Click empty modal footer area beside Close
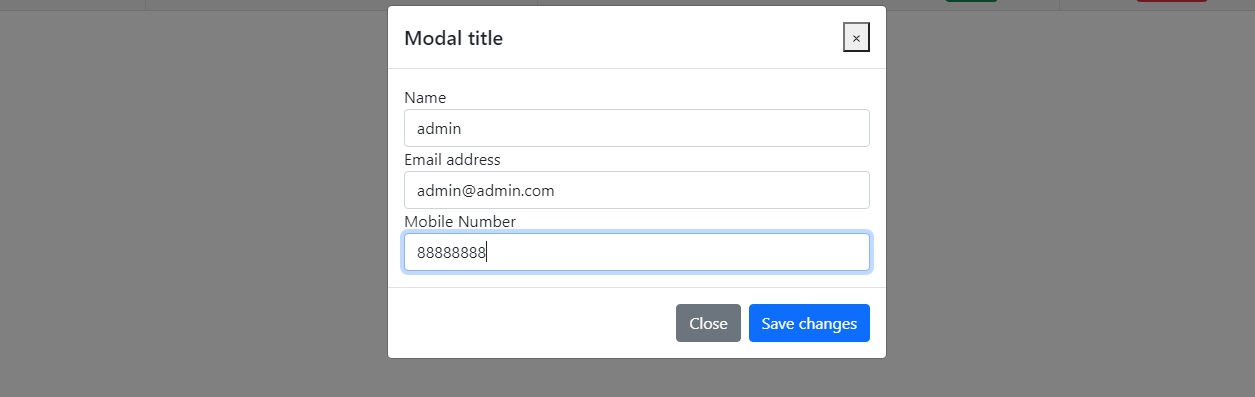The image size is (1255, 397). (x=530, y=323)
